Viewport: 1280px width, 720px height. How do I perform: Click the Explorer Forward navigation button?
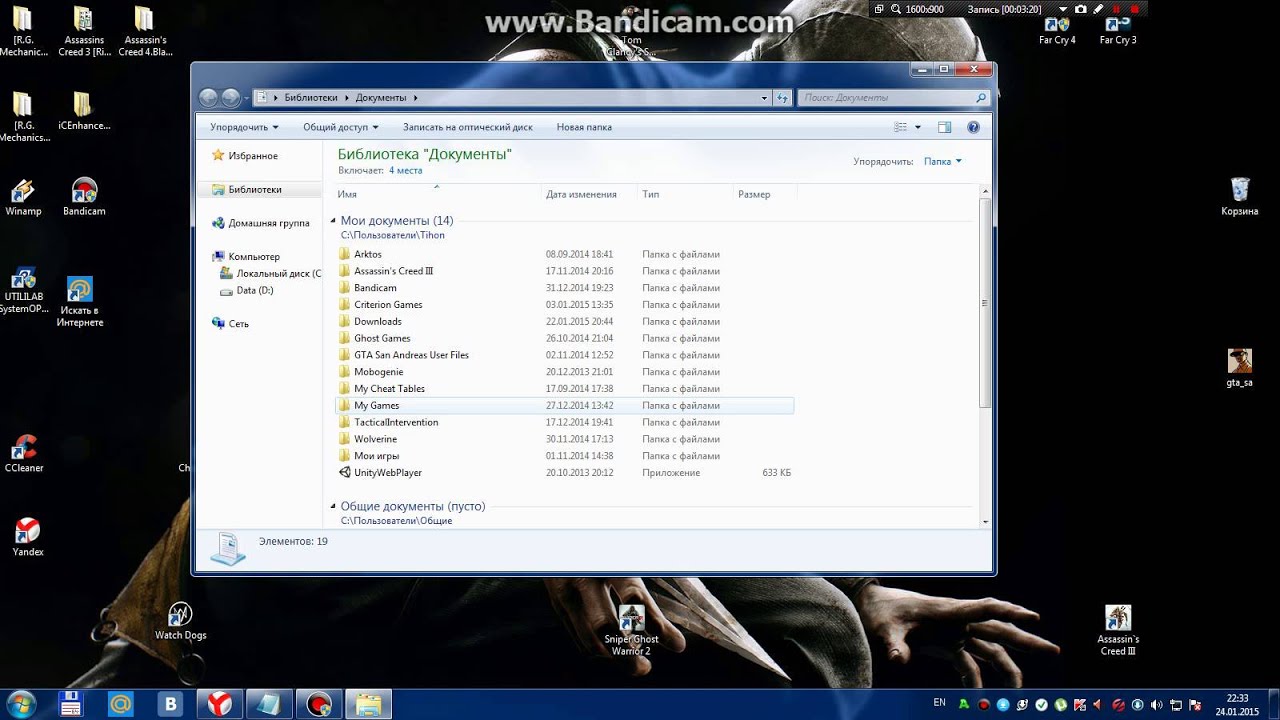click(x=230, y=97)
